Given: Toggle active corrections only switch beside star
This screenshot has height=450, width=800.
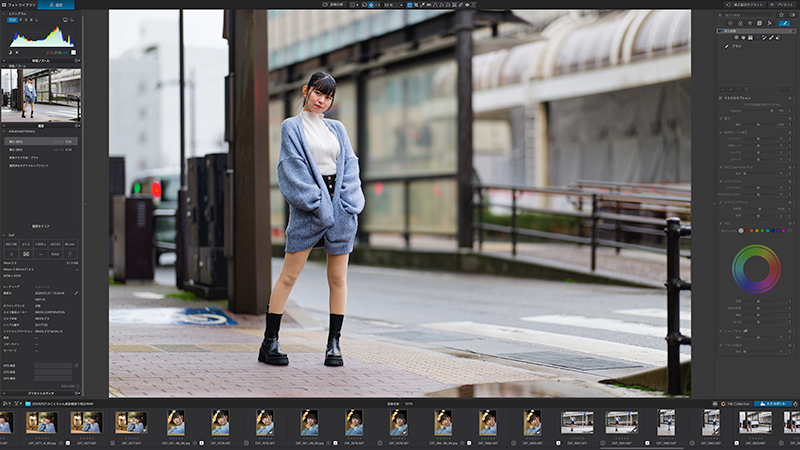Looking at the screenshot, I should 792,15.
